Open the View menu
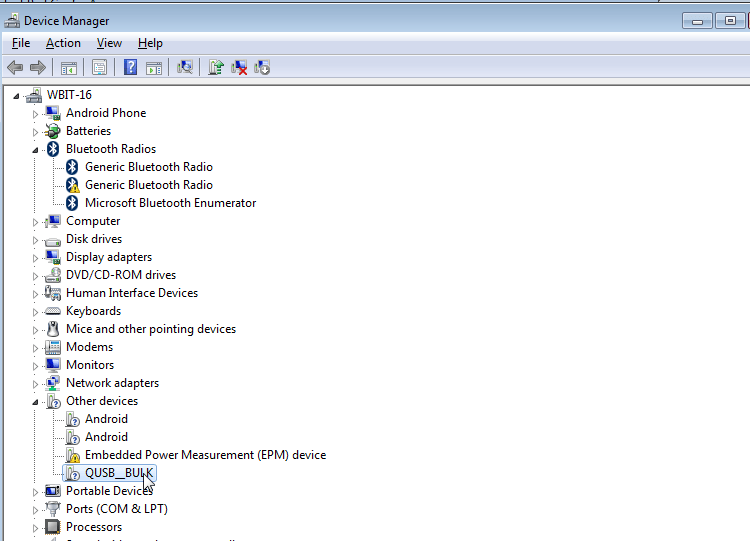Image resolution: width=750 pixels, height=541 pixels. click(109, 43)
